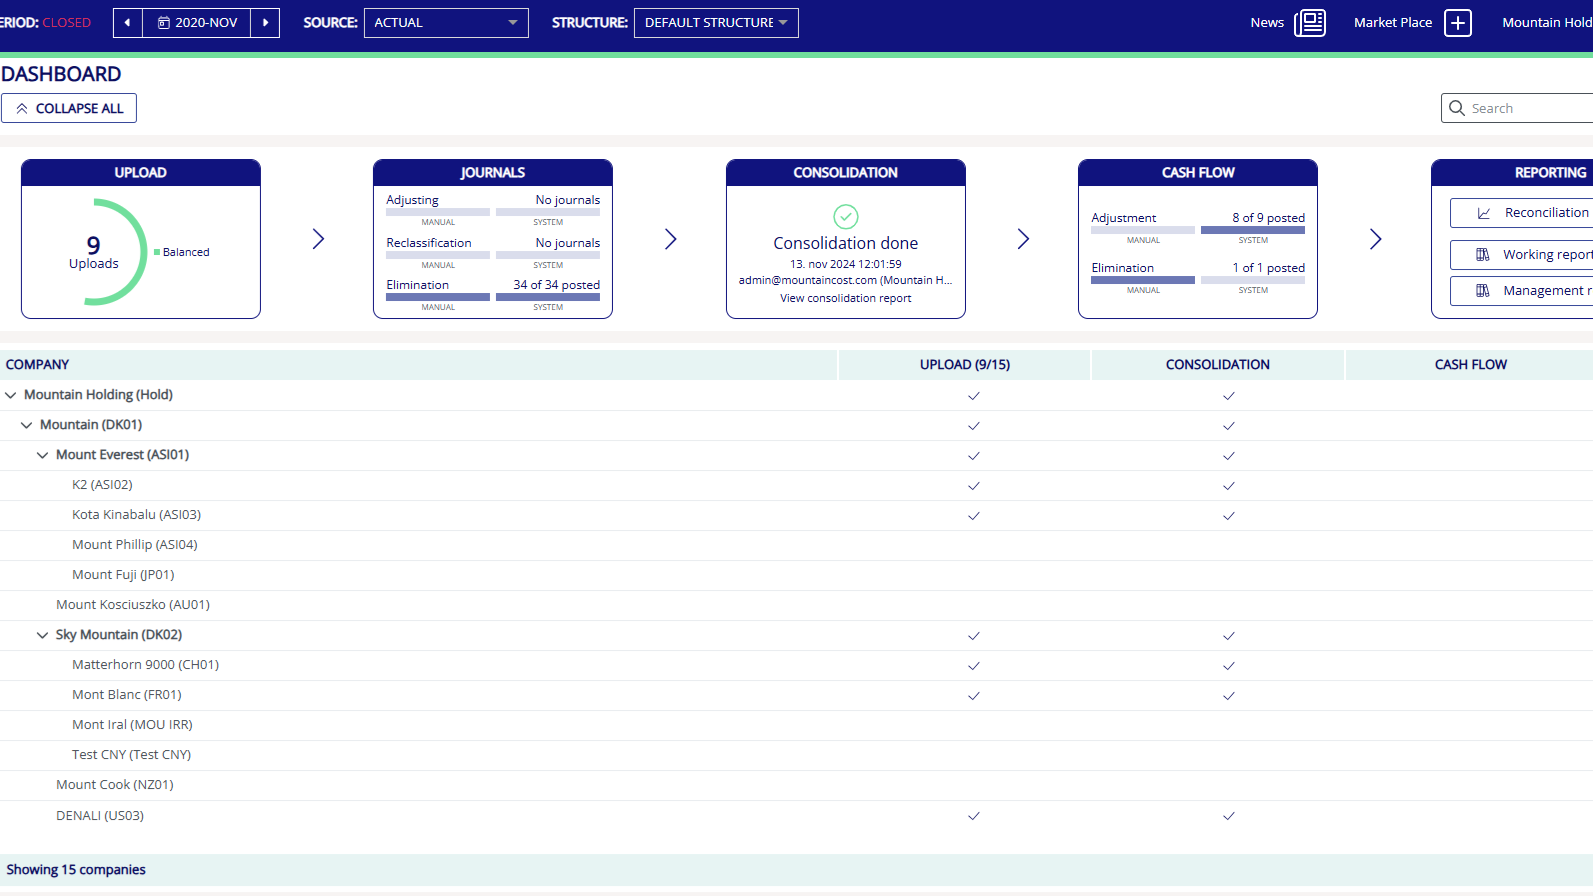Open the Default Structure dropdown
Image resolution: width=1593 pixels, height=896 pixels.
coord(715,23)
